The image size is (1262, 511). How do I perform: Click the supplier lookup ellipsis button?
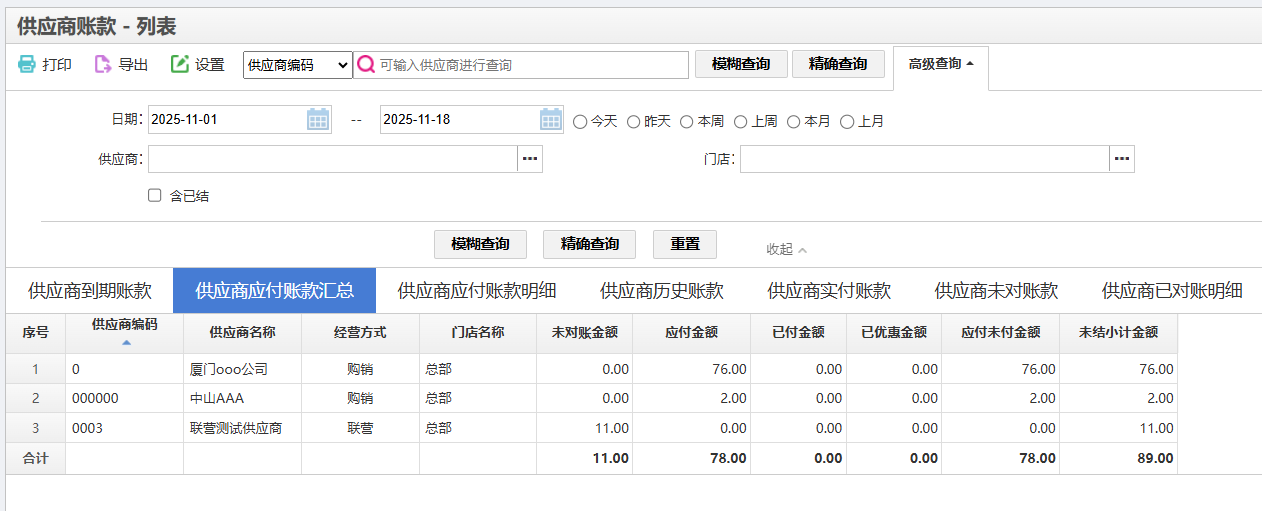tap(530, 159)
